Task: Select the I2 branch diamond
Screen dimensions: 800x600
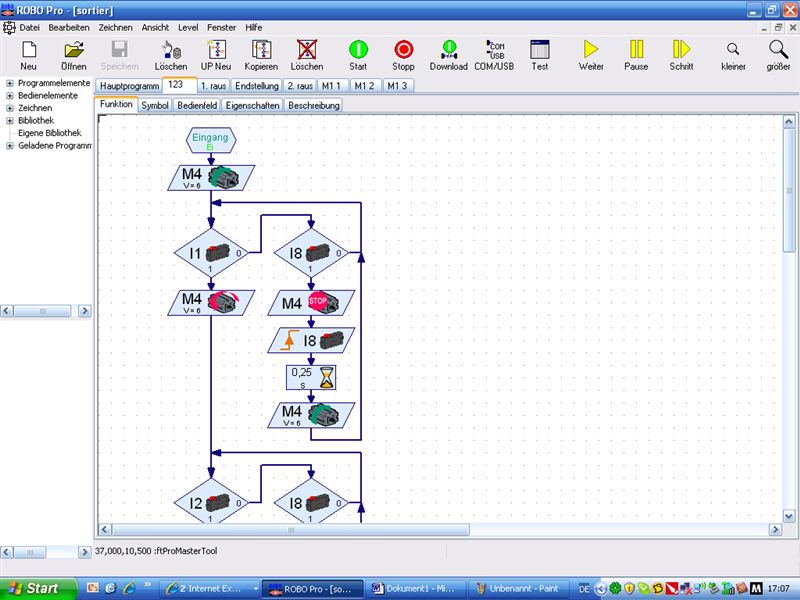Action: click(x=211, y=503)
